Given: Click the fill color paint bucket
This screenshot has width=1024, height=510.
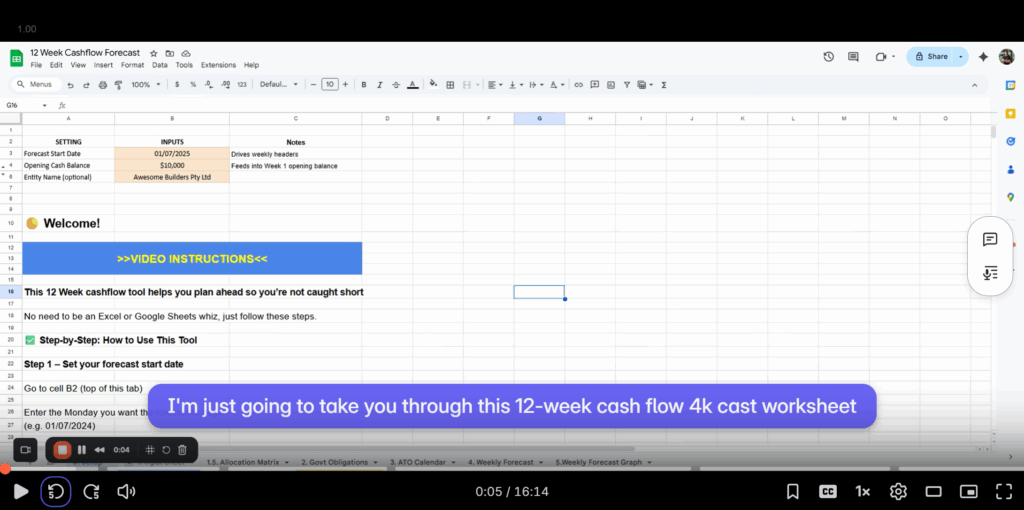Looking at the screenshot, I should pos(433,85).
